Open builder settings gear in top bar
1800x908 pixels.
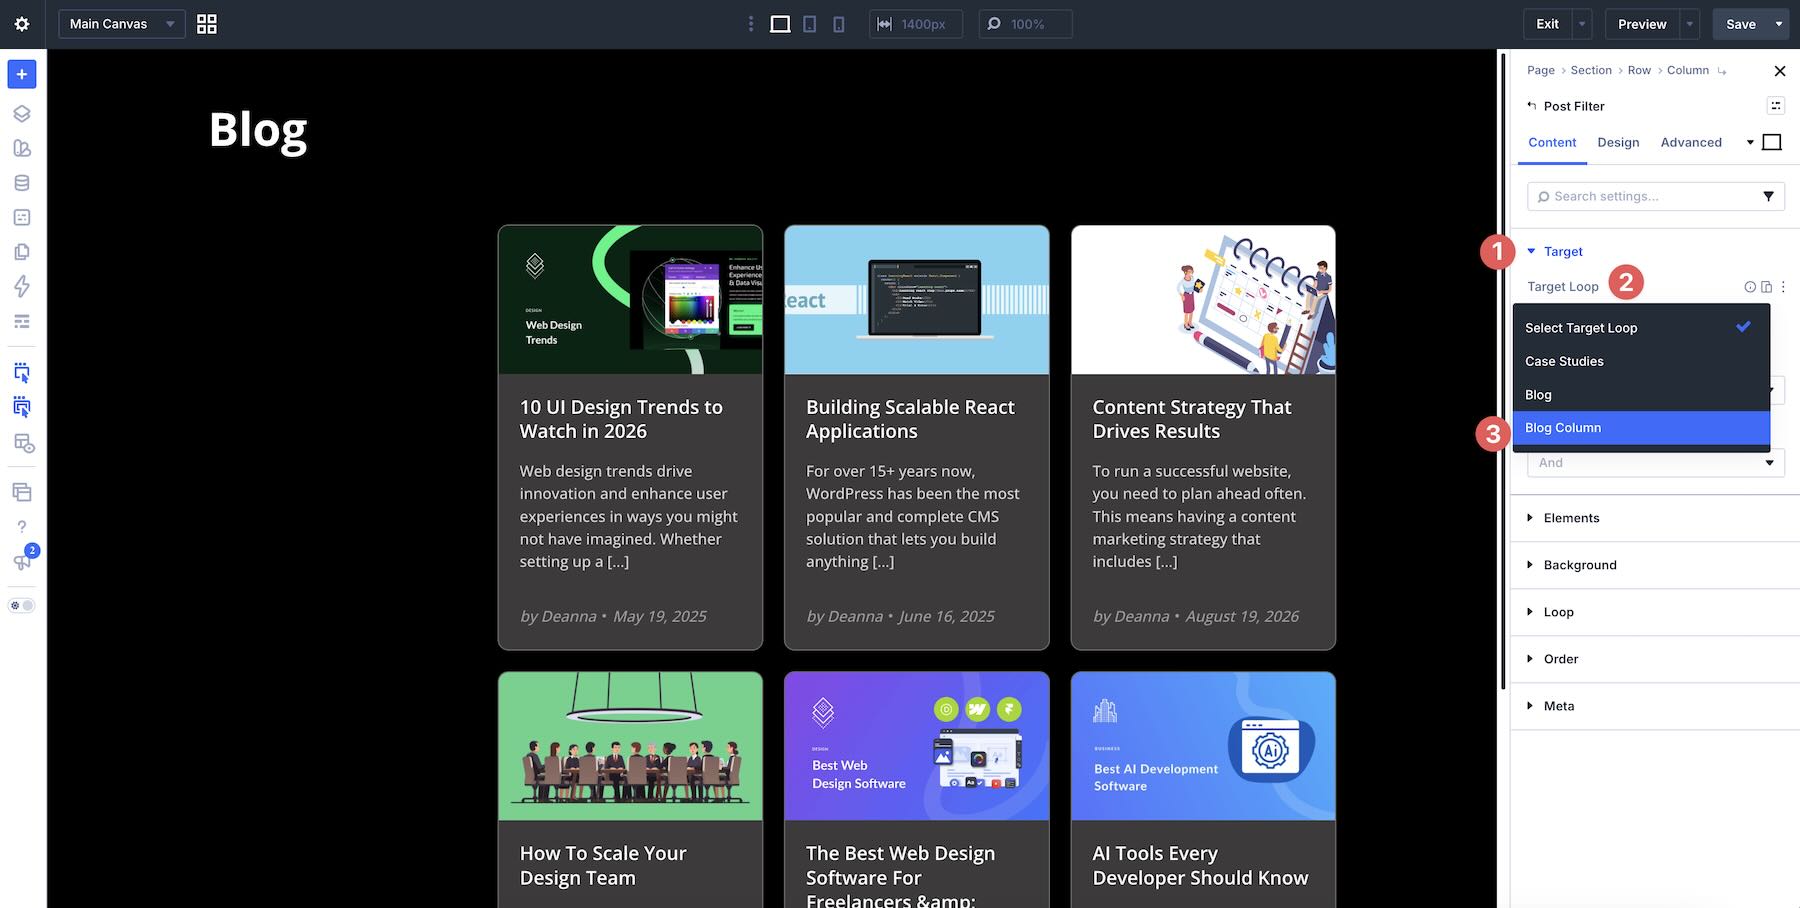[22, 24]
